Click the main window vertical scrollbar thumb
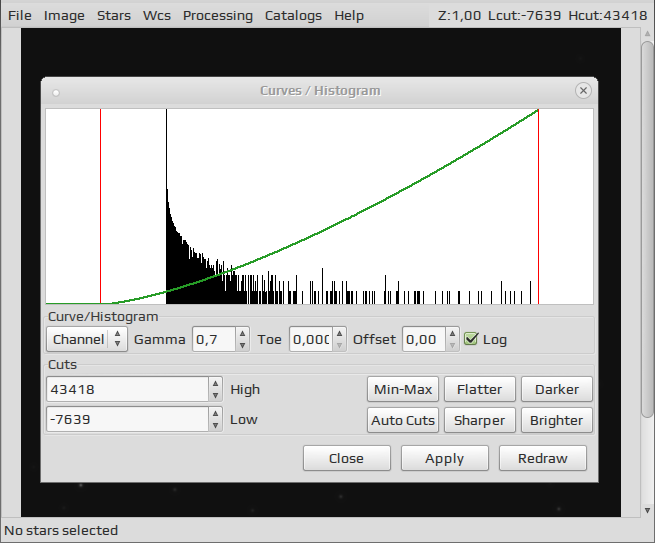This screenshot has height=543, width=655. click(647, 229)
